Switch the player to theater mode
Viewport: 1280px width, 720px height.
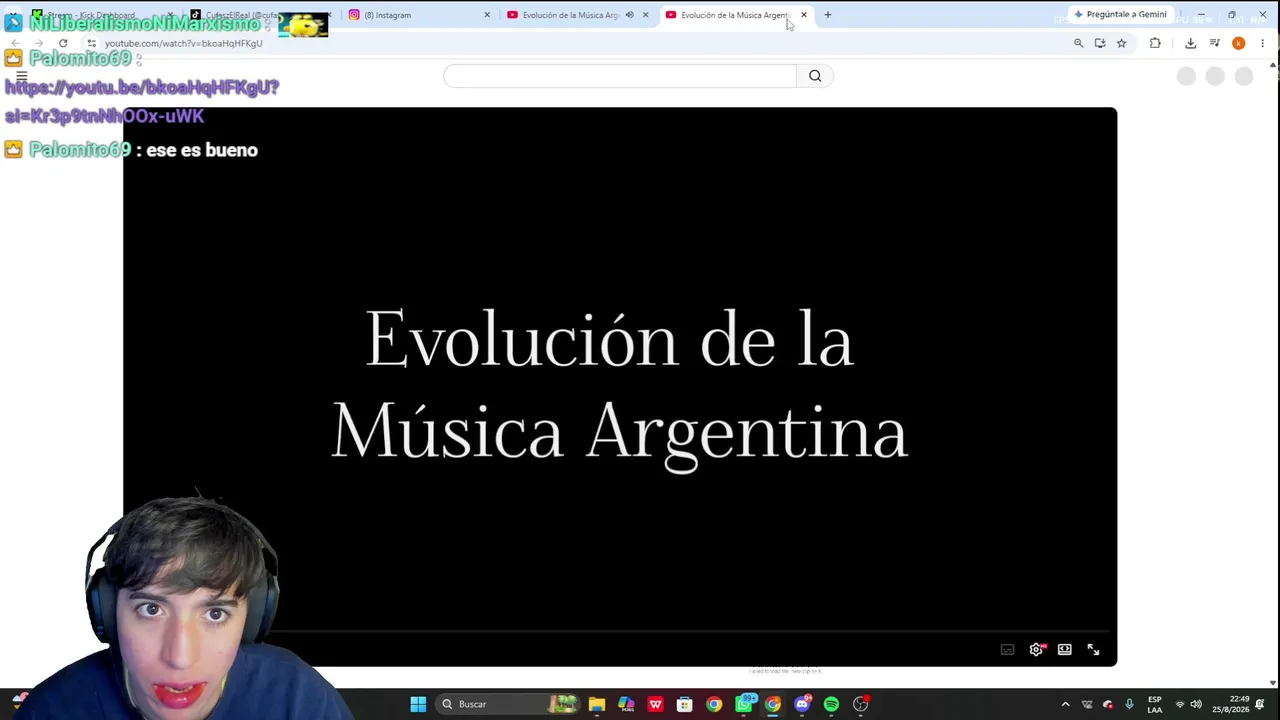(1064, 650)
